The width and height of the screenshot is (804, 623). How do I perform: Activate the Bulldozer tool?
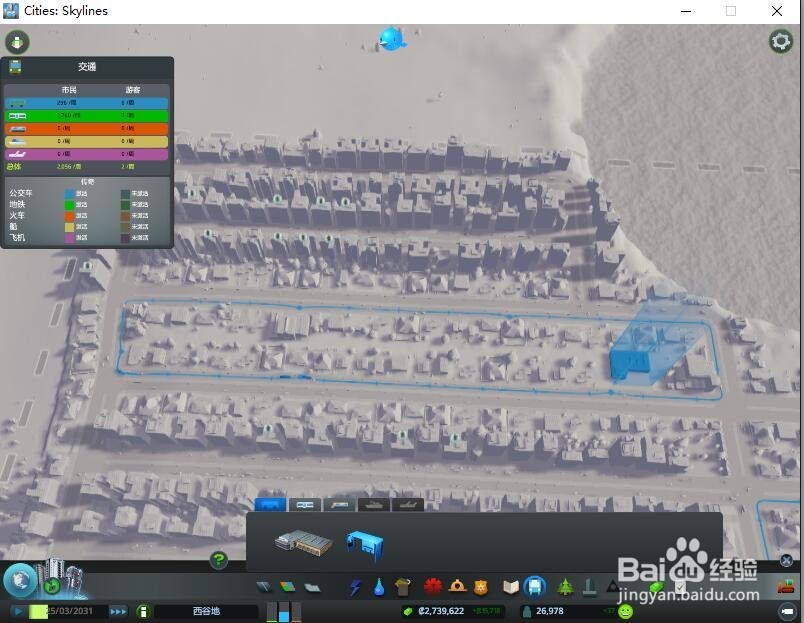(785, 587)
